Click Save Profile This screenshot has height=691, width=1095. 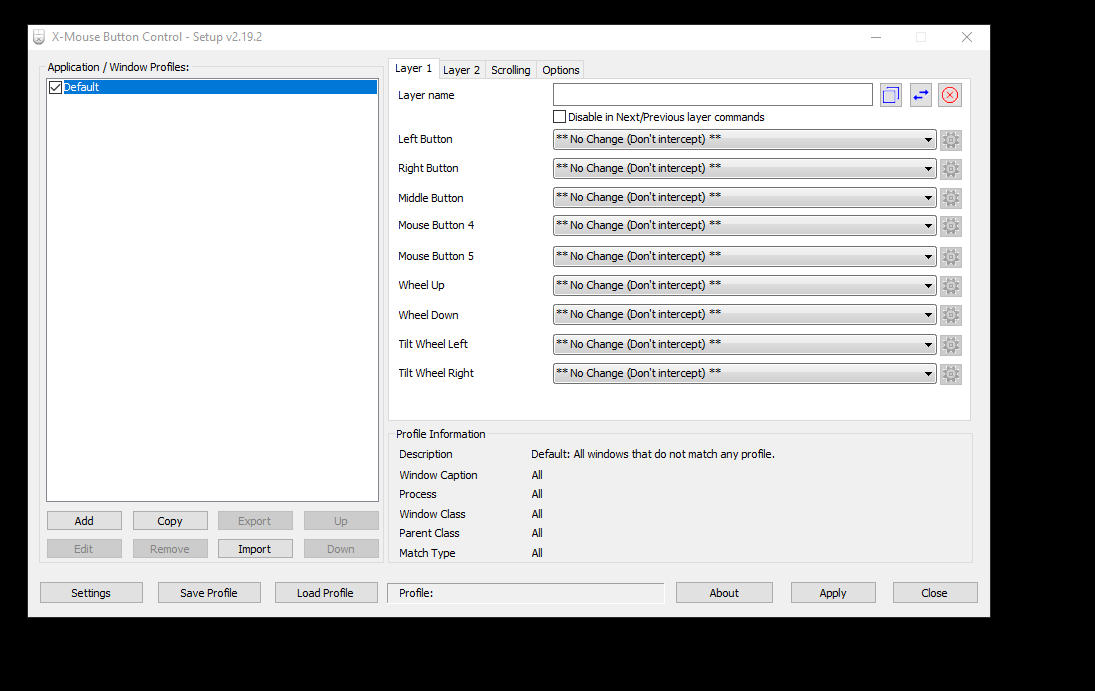209,593
